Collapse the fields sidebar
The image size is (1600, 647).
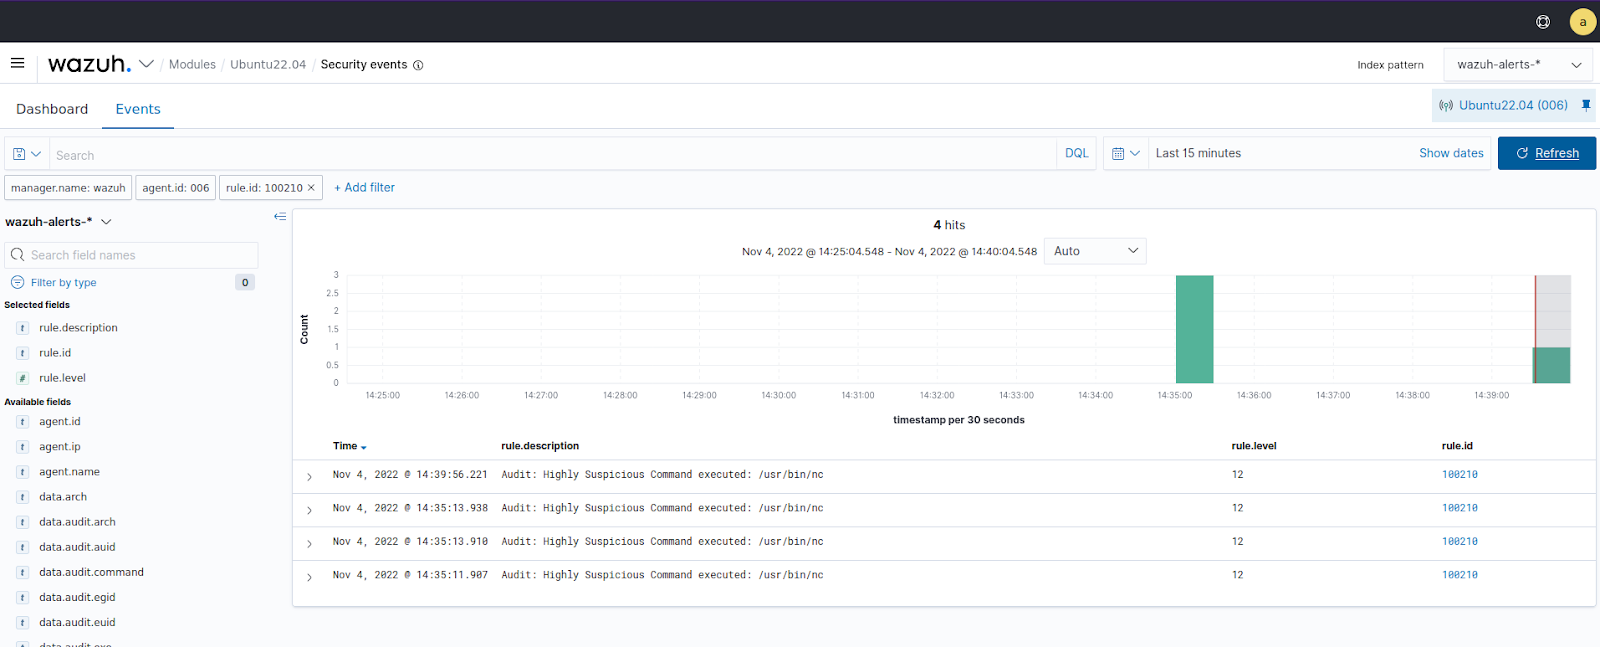click(280, 216)
